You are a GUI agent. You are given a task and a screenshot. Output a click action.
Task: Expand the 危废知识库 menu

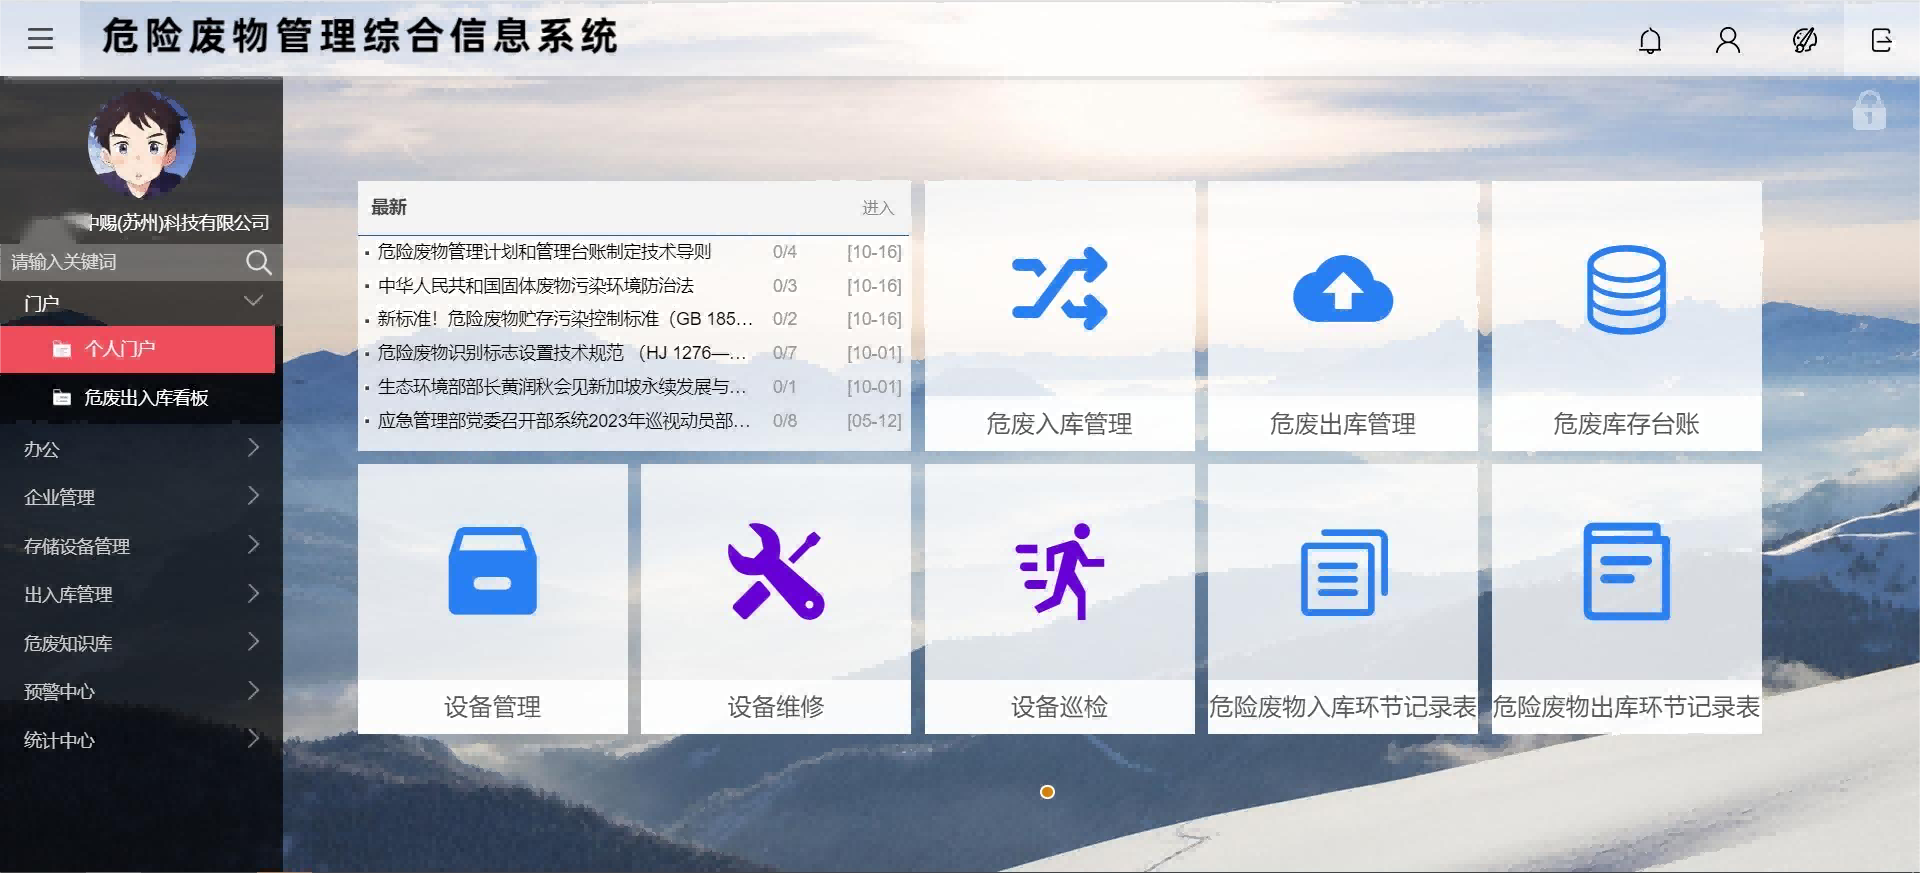coord(141,643)
